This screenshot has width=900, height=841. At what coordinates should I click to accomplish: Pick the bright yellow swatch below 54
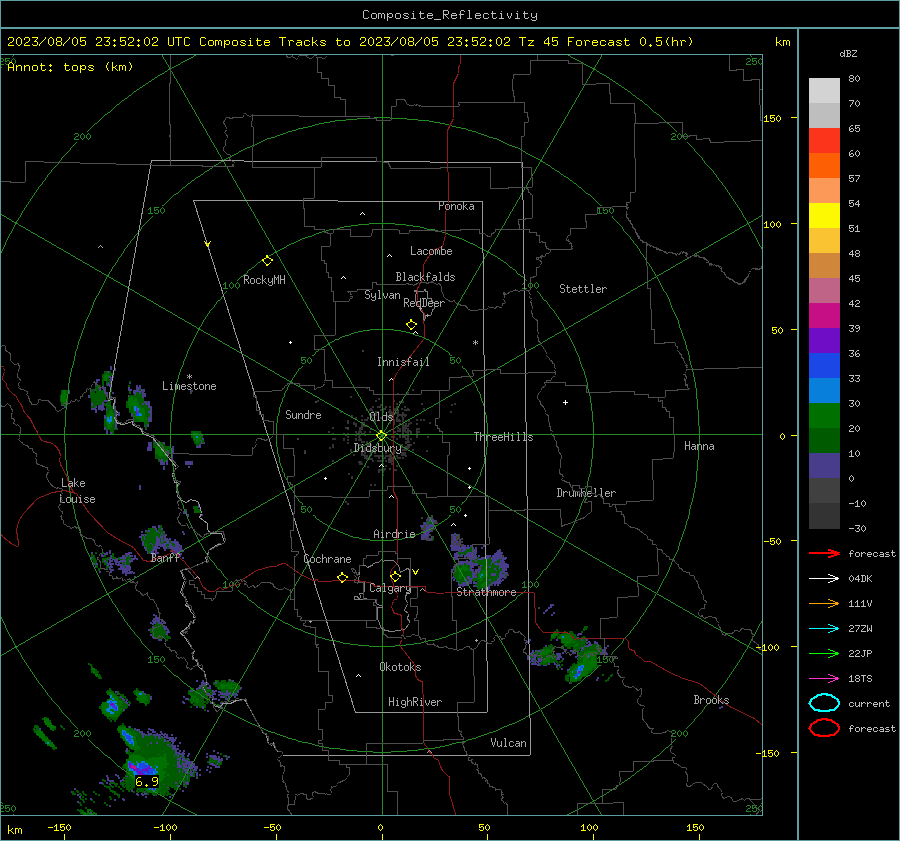tap(824, 215)
